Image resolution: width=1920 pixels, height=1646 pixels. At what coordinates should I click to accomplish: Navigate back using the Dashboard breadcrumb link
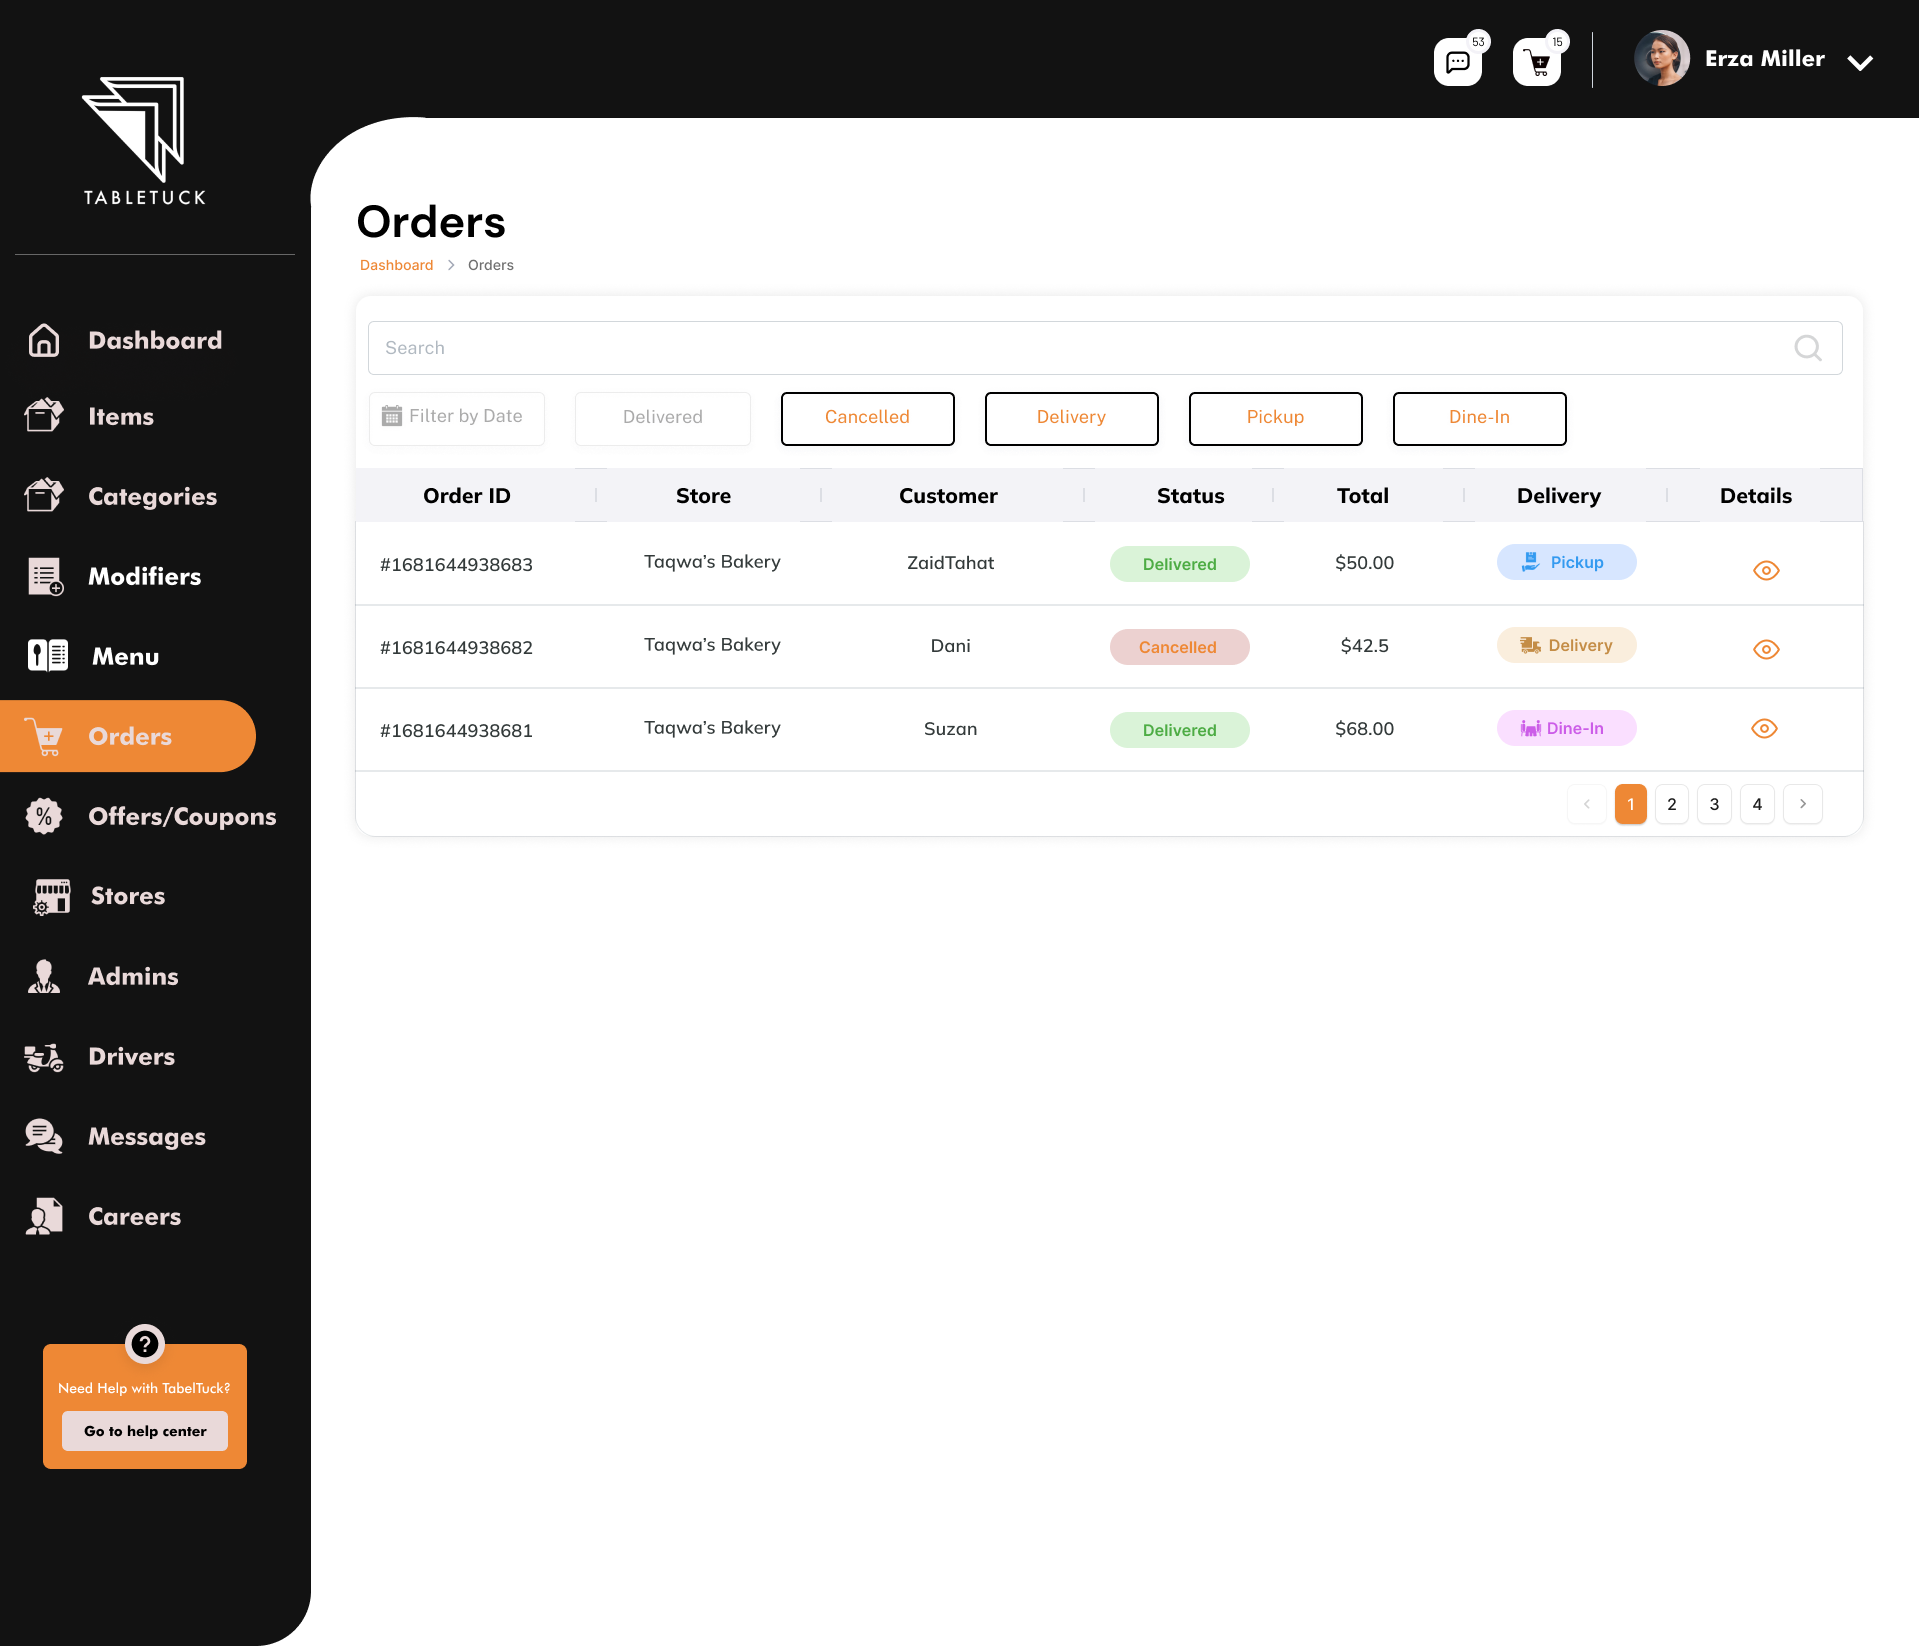(396, 264)
